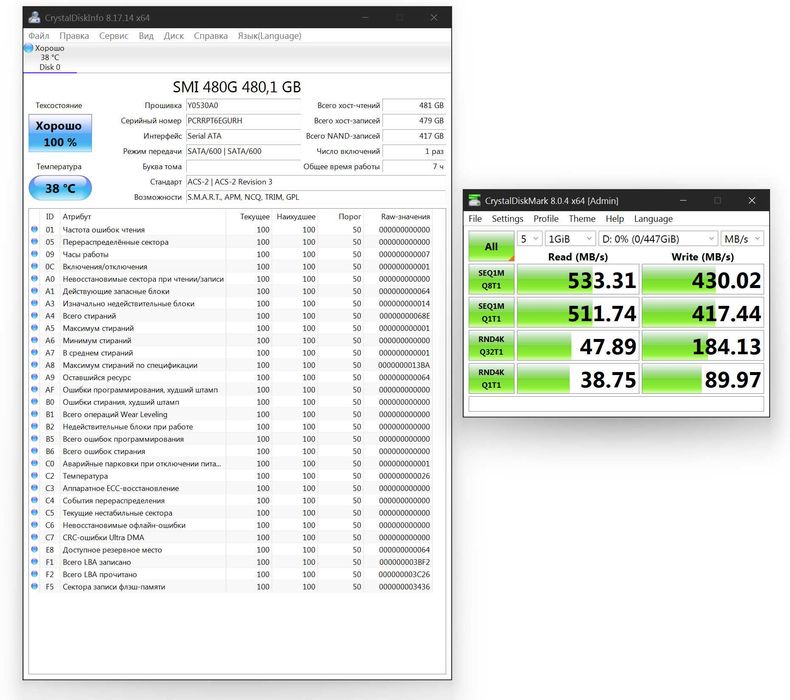Click the SEQ1M Q8T1 write result 430.02
The image size is (790, 700).
click(703, 280)
